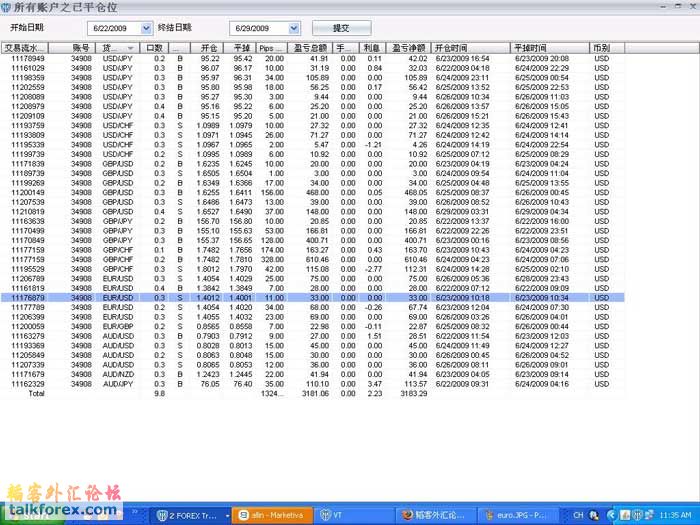The width and height of the screenshot is (700, 525).
Task: Click the 账号 column header
Action: pyautogui.click(x=82, y=47)
